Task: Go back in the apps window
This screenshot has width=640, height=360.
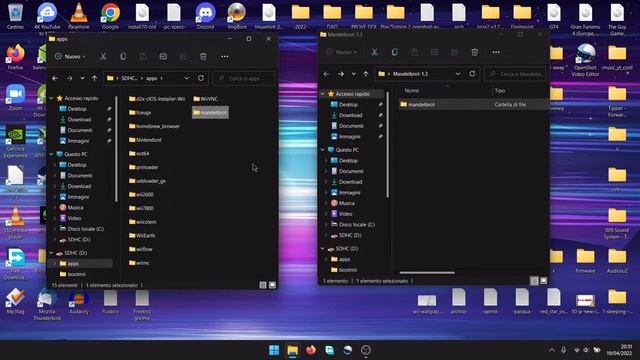Action: (55, 78)
